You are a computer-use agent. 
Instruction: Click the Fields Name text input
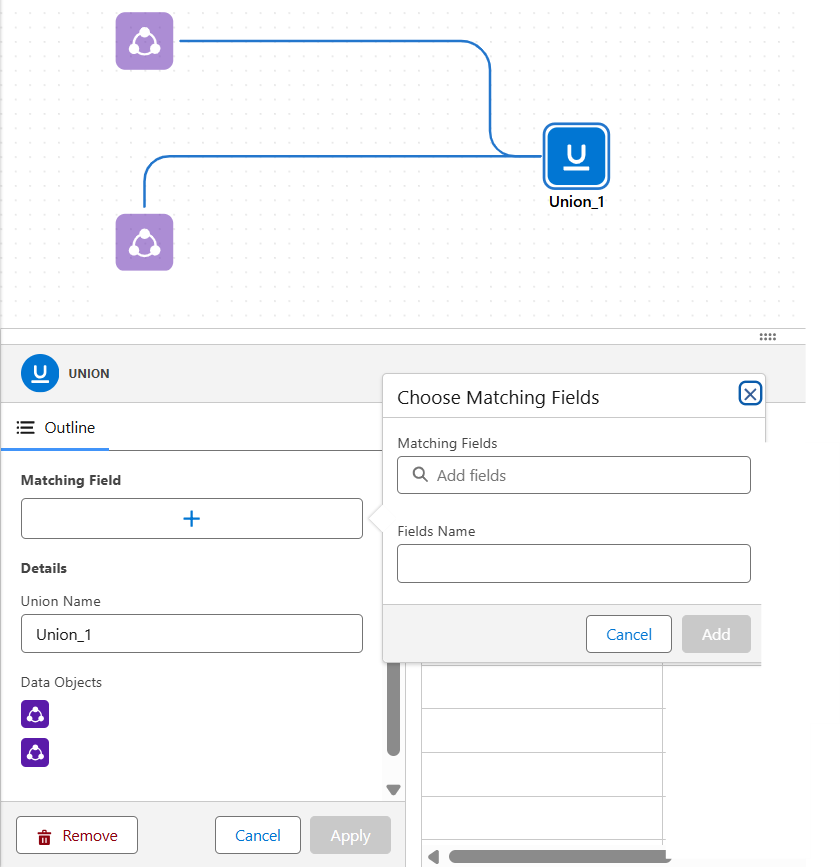pyautogui.click(x=574, y=563)
